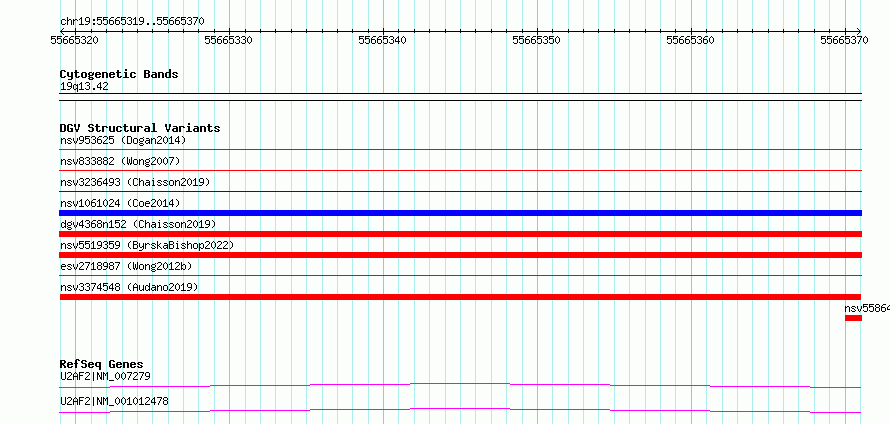Open variant nsv953625 (Dogan2014) label
The width and height of the screenshot is (890, 424).
(123, 140)
